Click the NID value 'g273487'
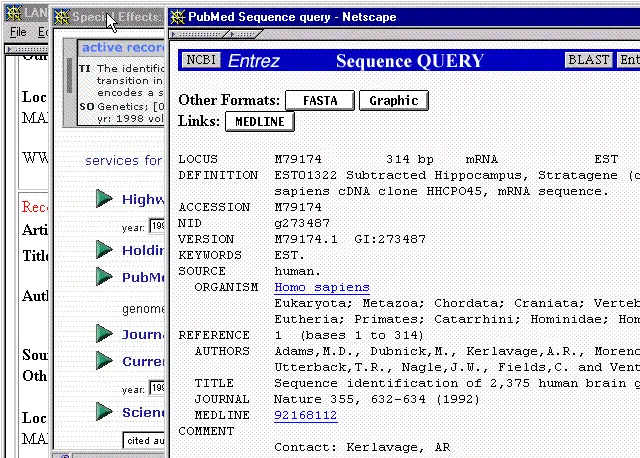 click(x=302, y=223)
